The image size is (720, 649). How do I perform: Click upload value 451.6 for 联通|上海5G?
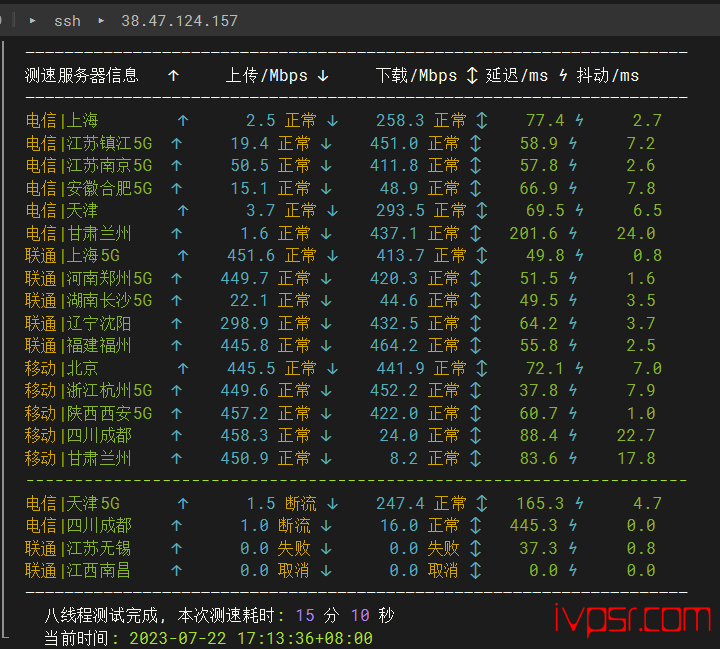coord(251,255)
